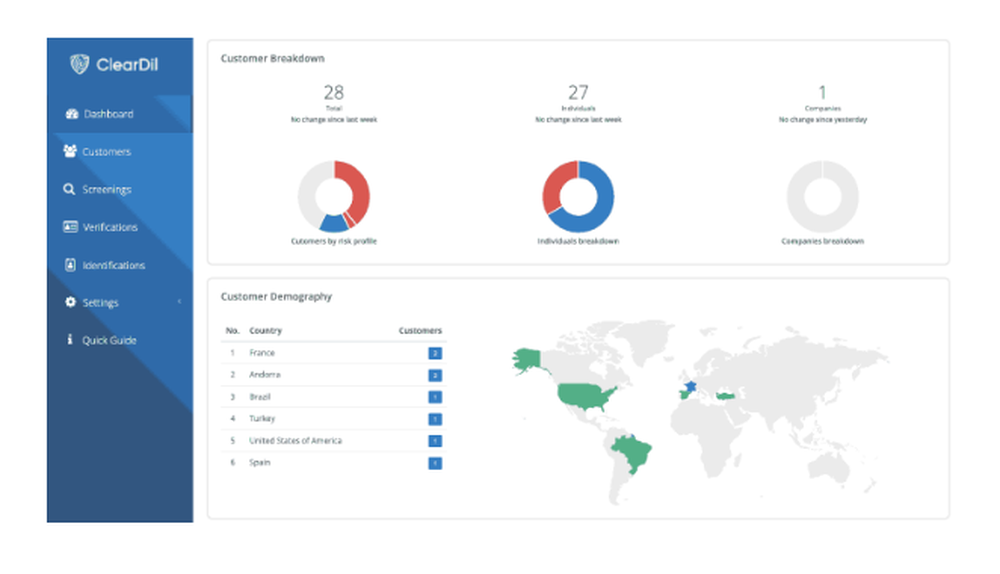Click the Identifications badge icon
Viewport: 1000px width, 574px height.
(70, 265)
